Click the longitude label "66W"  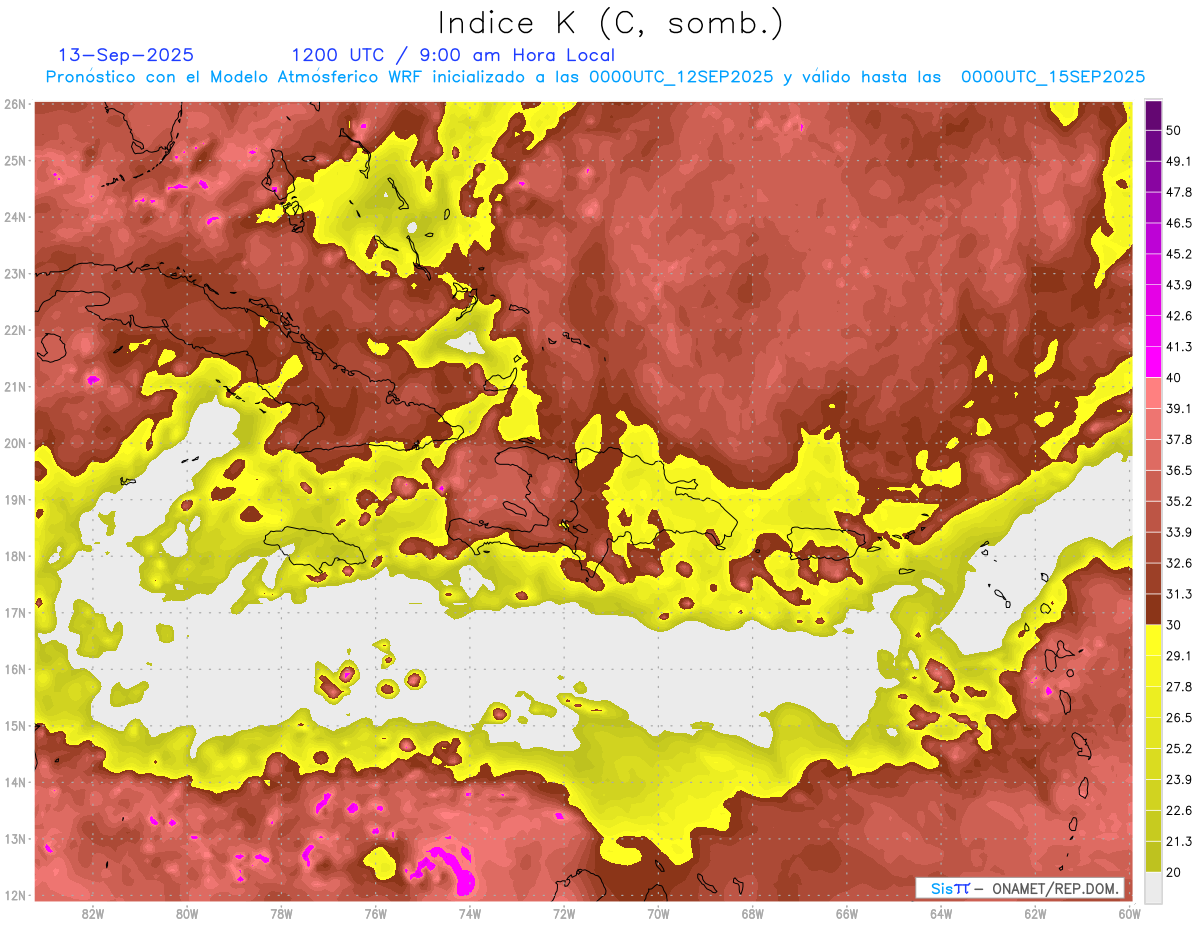pos(847,913)
